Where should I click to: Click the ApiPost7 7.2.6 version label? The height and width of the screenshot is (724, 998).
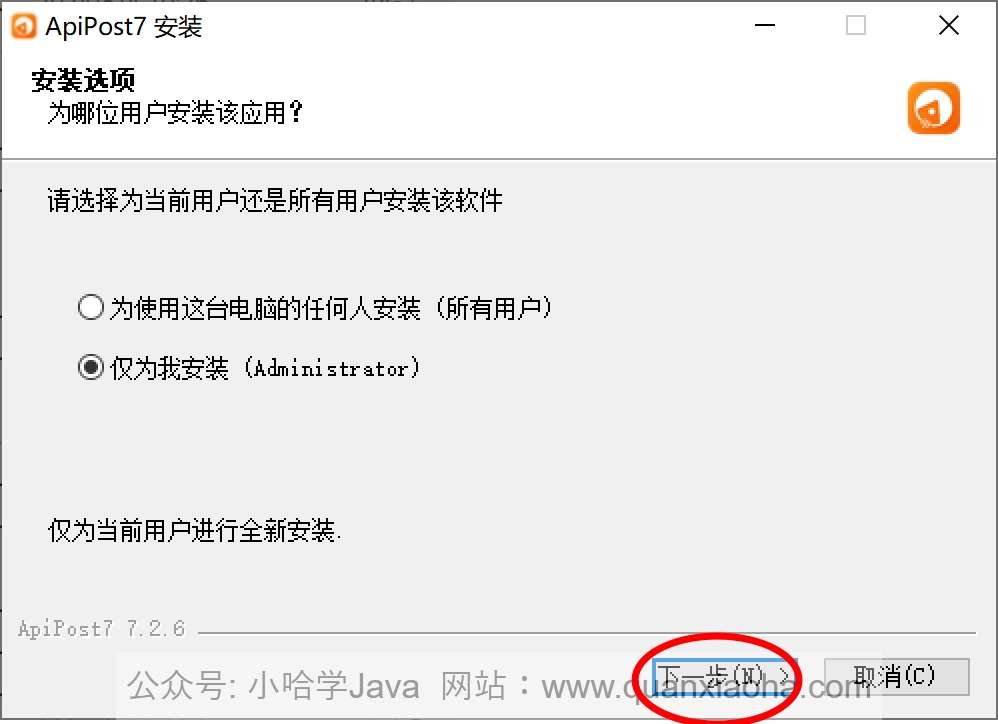coord(102,629)
